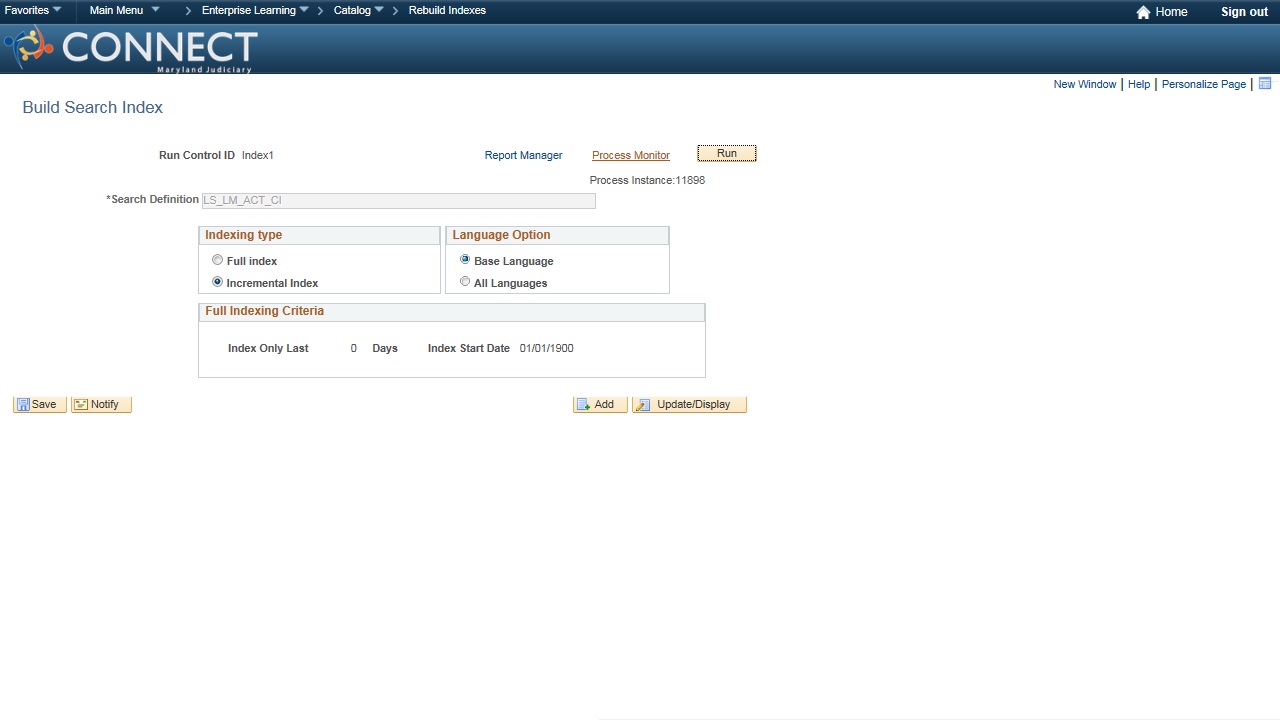Open the Report Manager link
Screen dimensions: 1280x720
(x=523, y=155)
